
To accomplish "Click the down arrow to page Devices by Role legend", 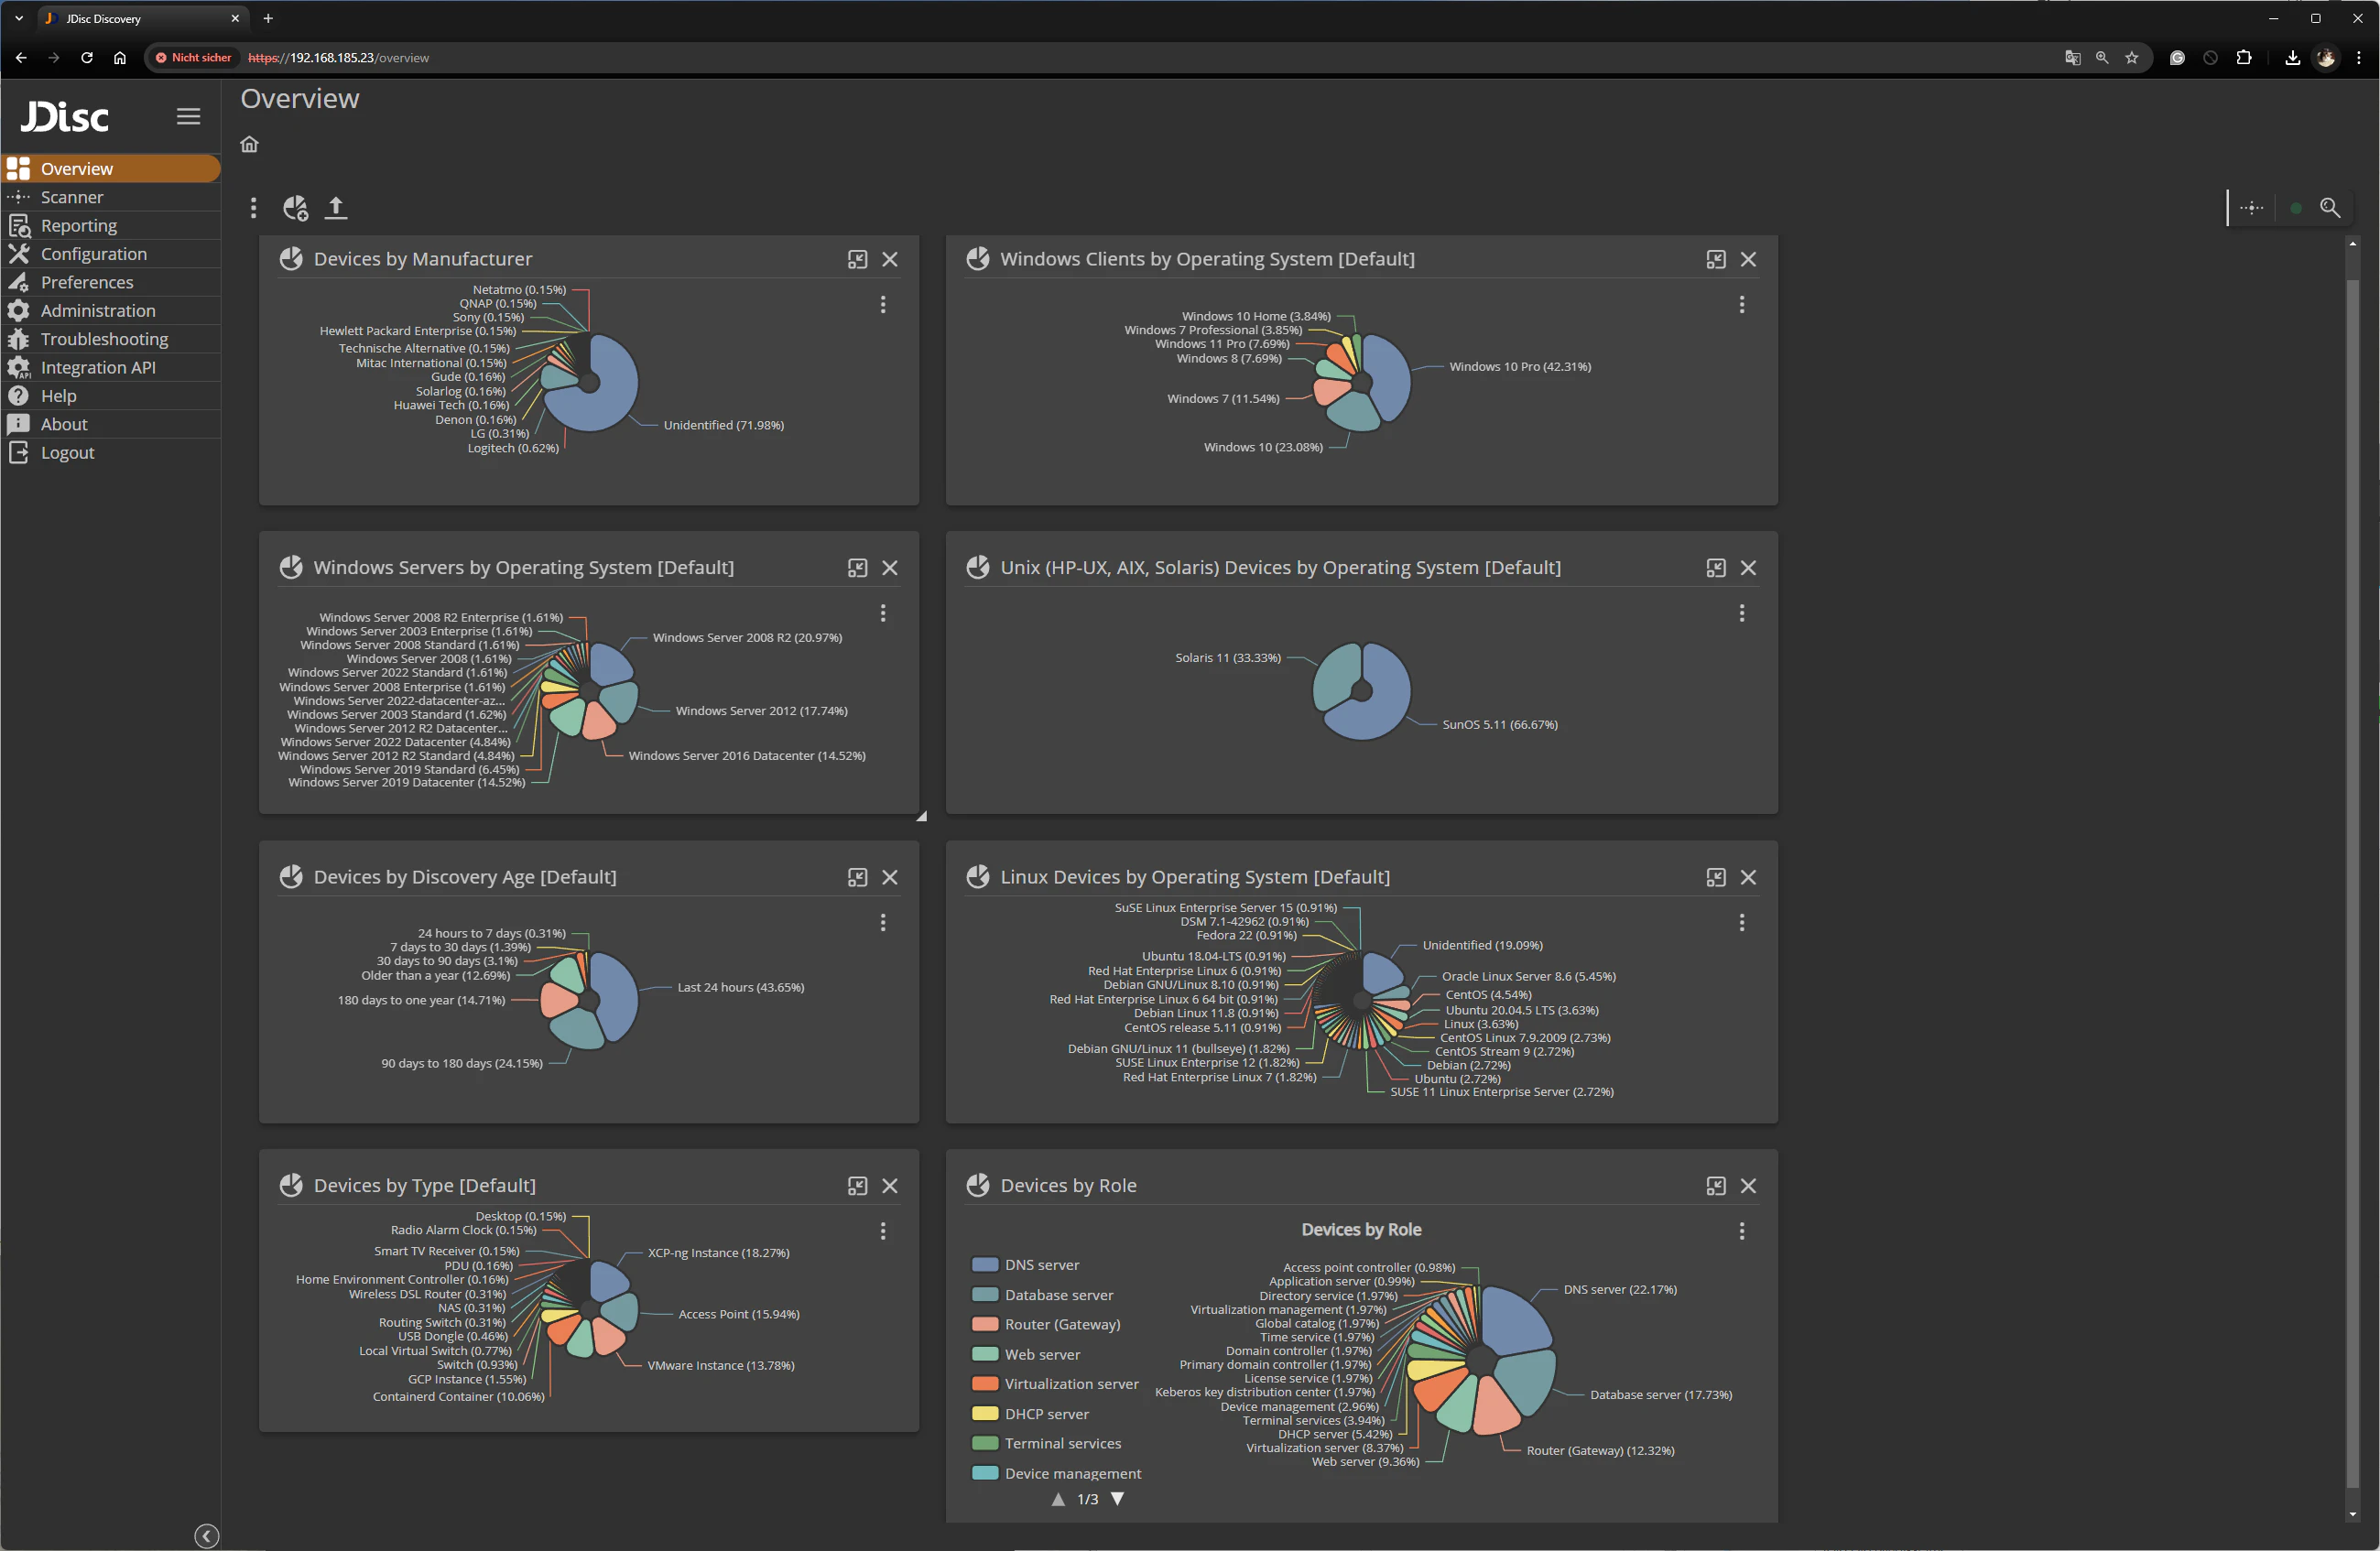I will pos(1117,1499).
